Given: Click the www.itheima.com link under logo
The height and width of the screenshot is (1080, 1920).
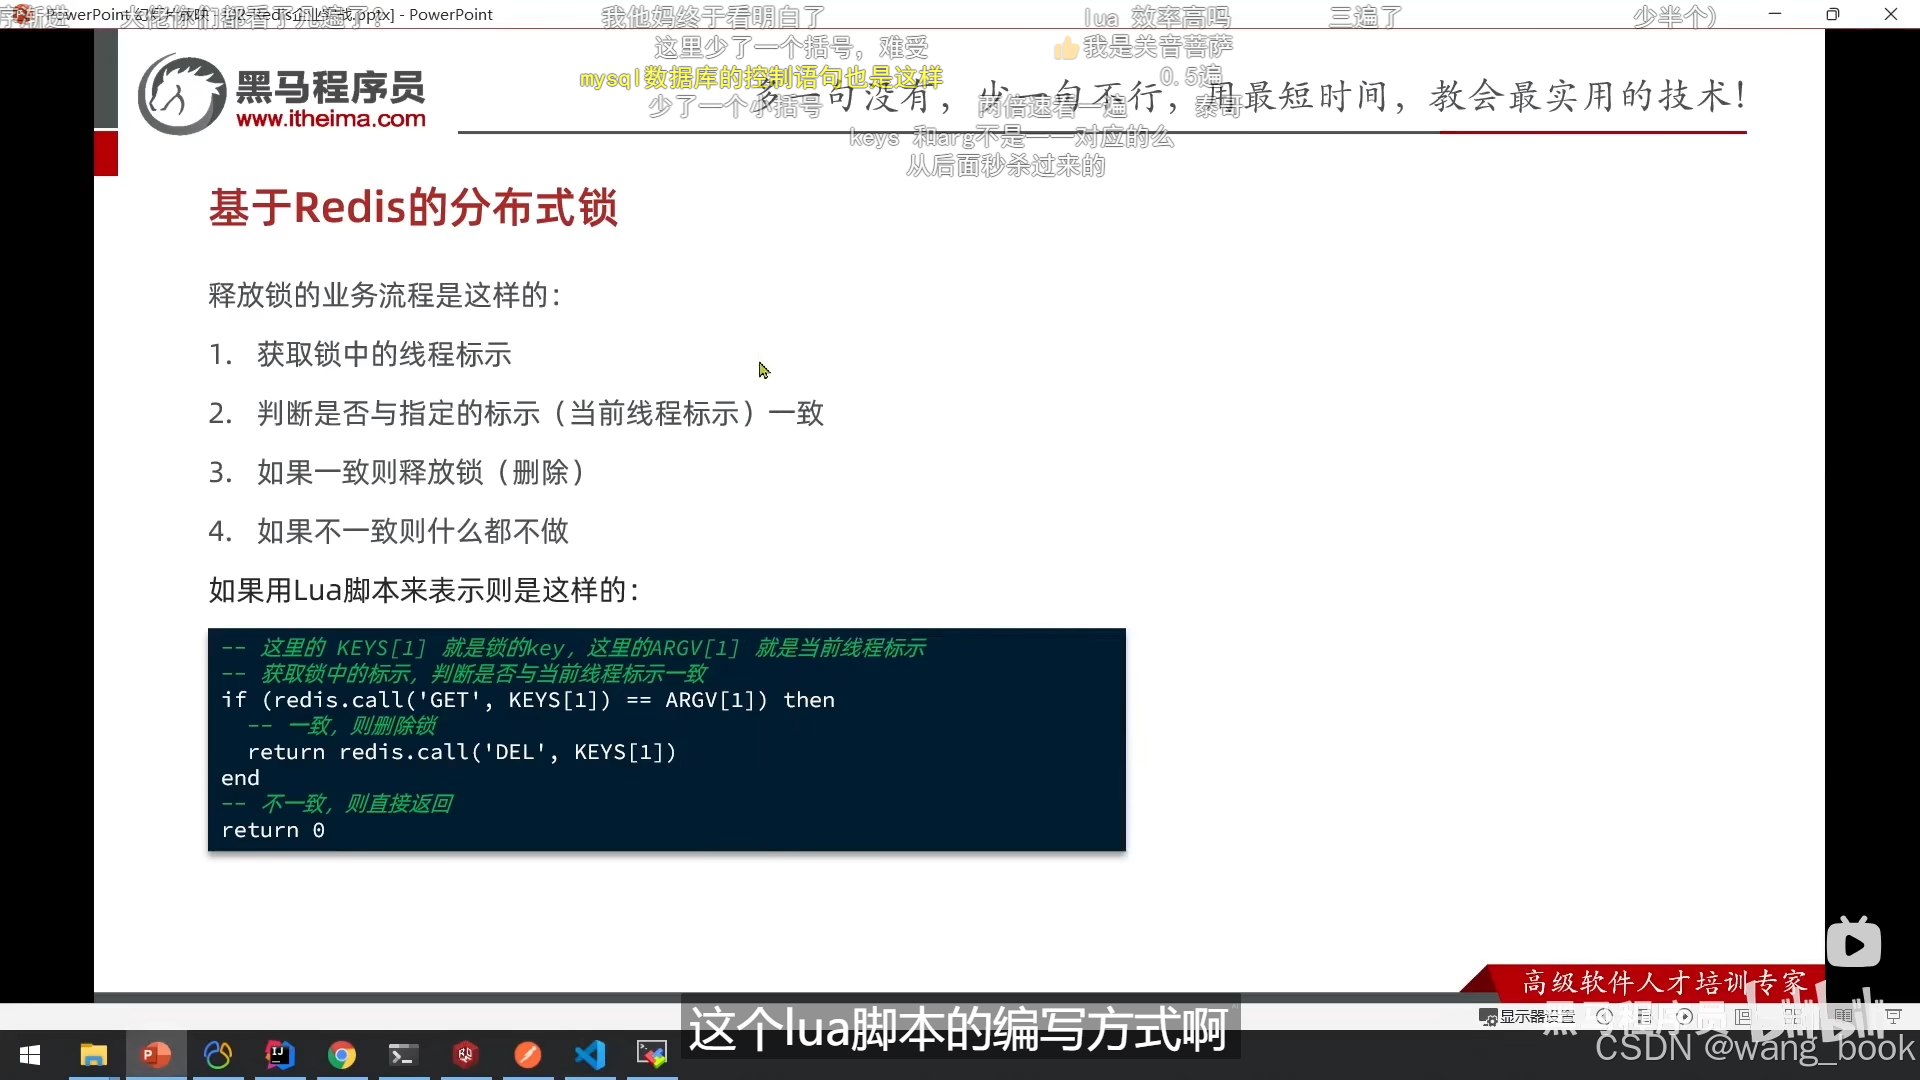Looking at the screenshot, I should coord(331,119).
